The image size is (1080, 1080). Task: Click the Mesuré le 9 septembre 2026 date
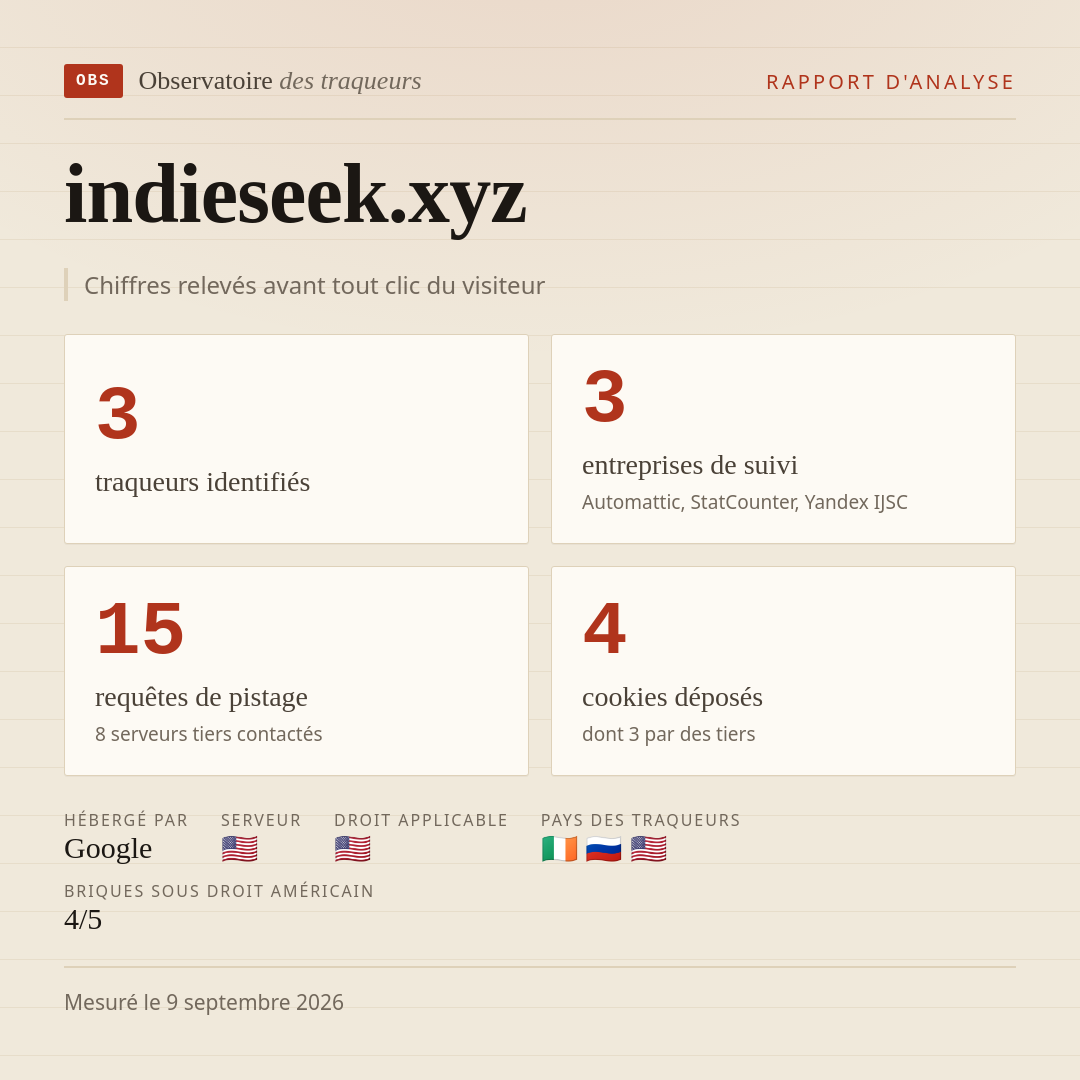[x=204, y=1002]
